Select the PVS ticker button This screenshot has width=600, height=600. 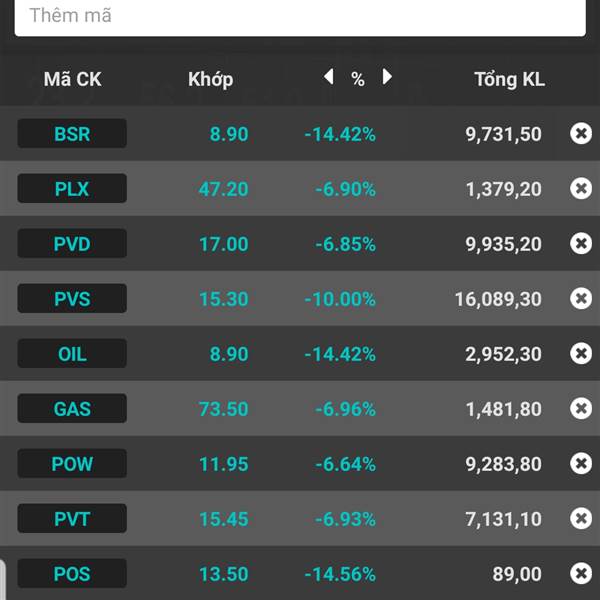72,298
